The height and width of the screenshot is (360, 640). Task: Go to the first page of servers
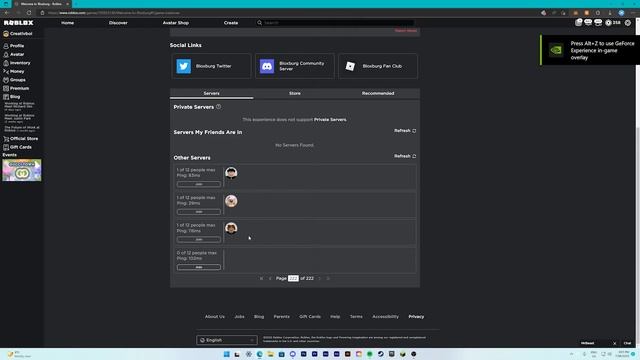[261, 278]
